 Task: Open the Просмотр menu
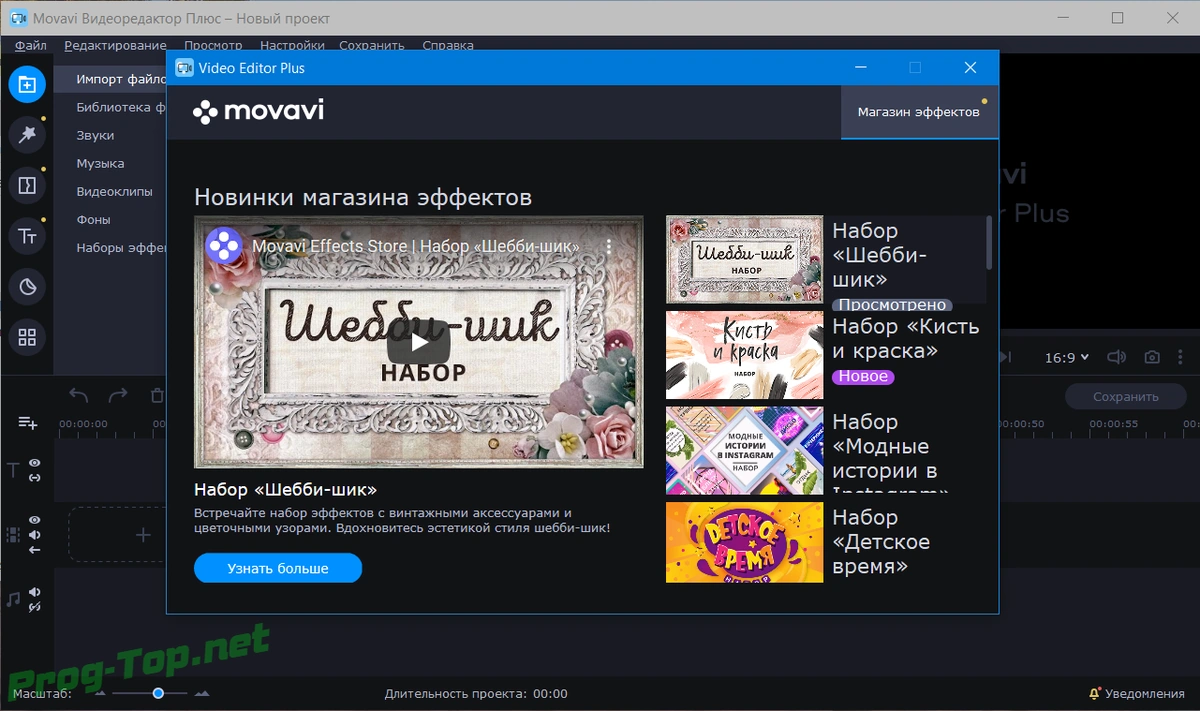tap(213, 45)
